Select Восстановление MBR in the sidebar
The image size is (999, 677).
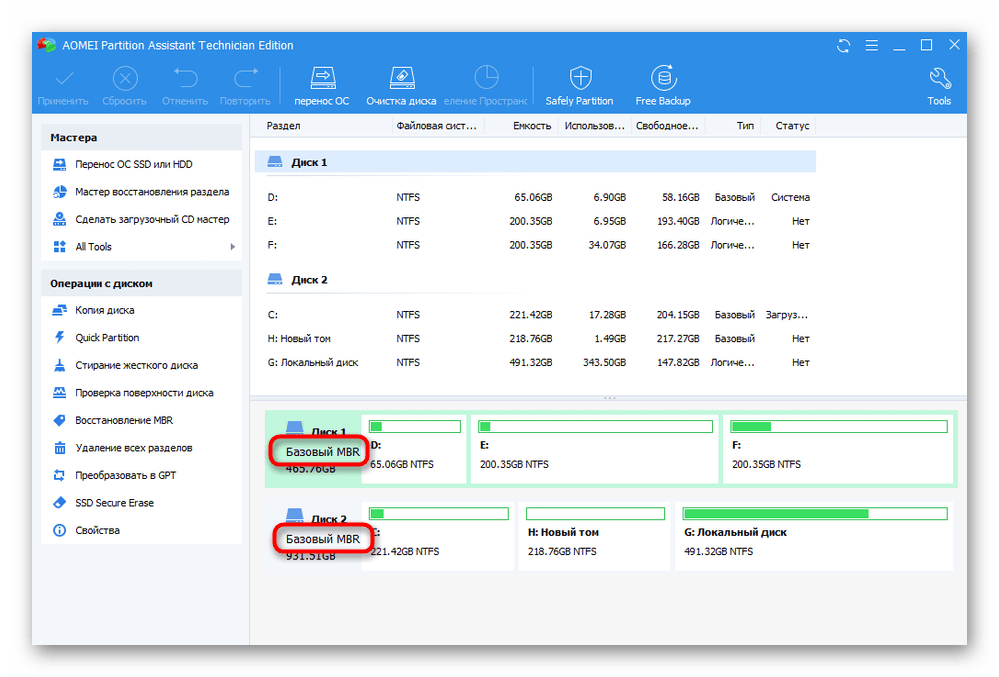(x=125, y=421)
